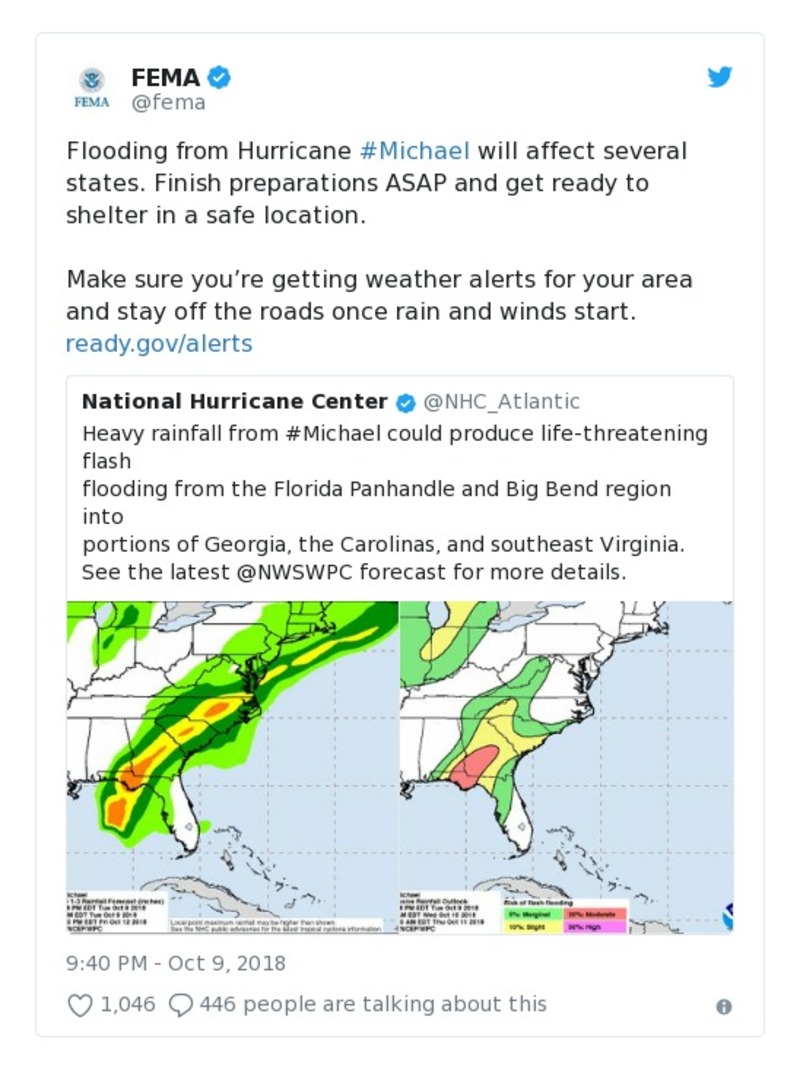Open the FEMA profile avatar
The height and width of the screenshot is (1074, 800).
pos(92,87)
